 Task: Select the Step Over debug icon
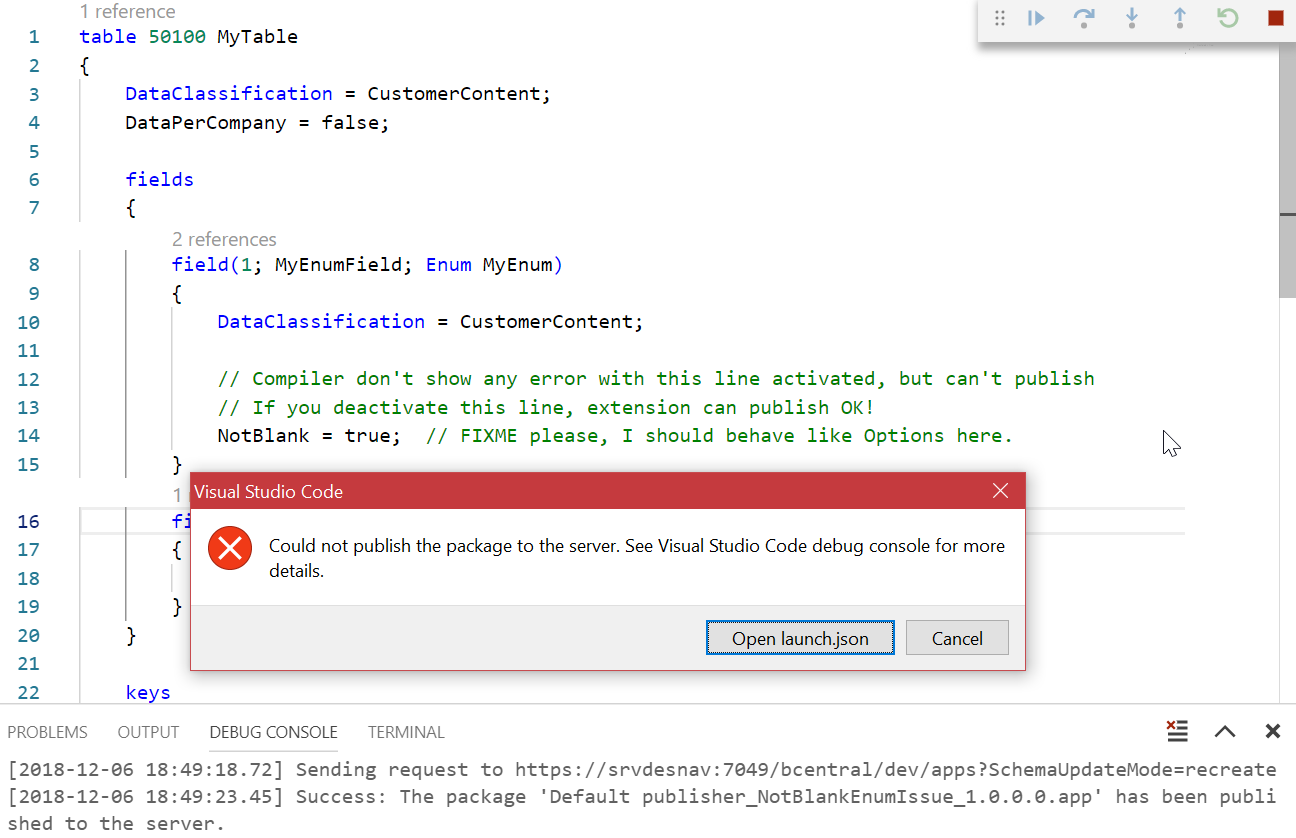click(1084, 17)
